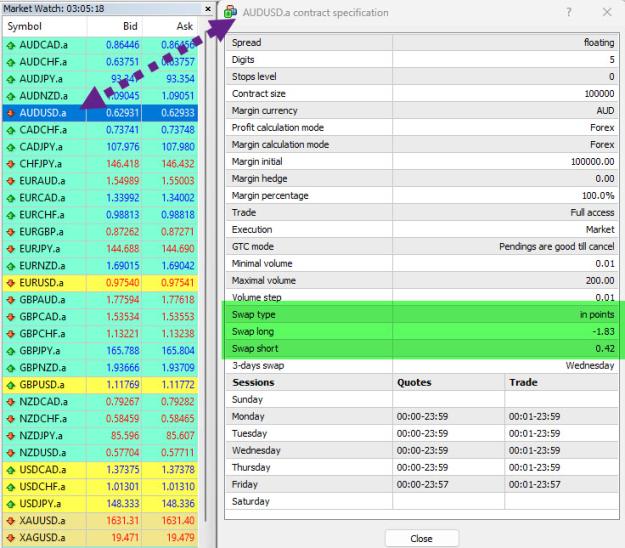625x548 pixels.
Task: Select the USDCAD.a symbol name
Action: click(x=43, y=469)
